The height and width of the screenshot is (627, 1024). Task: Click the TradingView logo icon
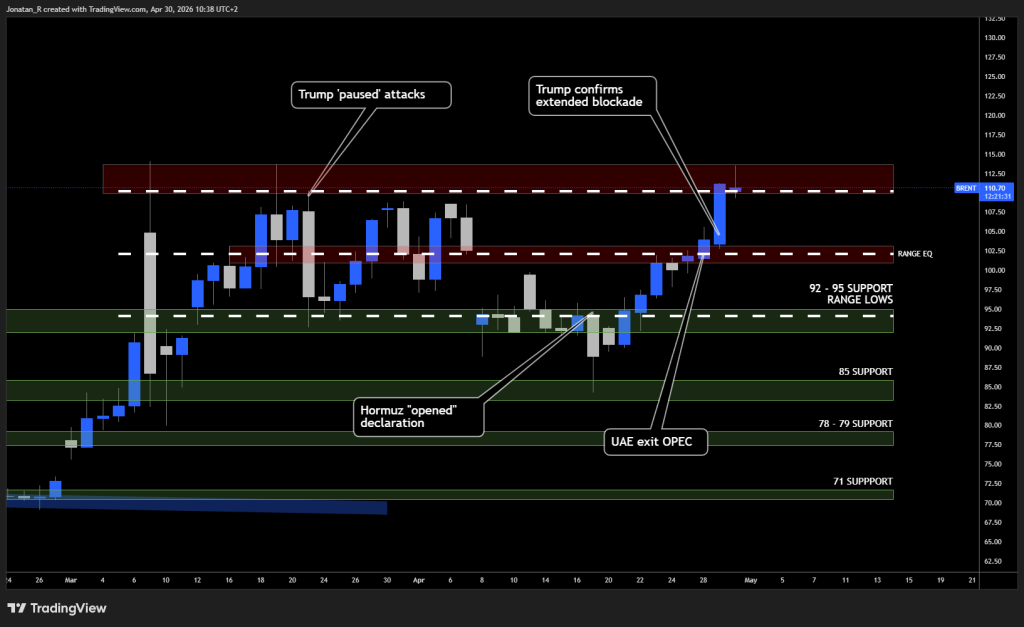coord(17,608)
